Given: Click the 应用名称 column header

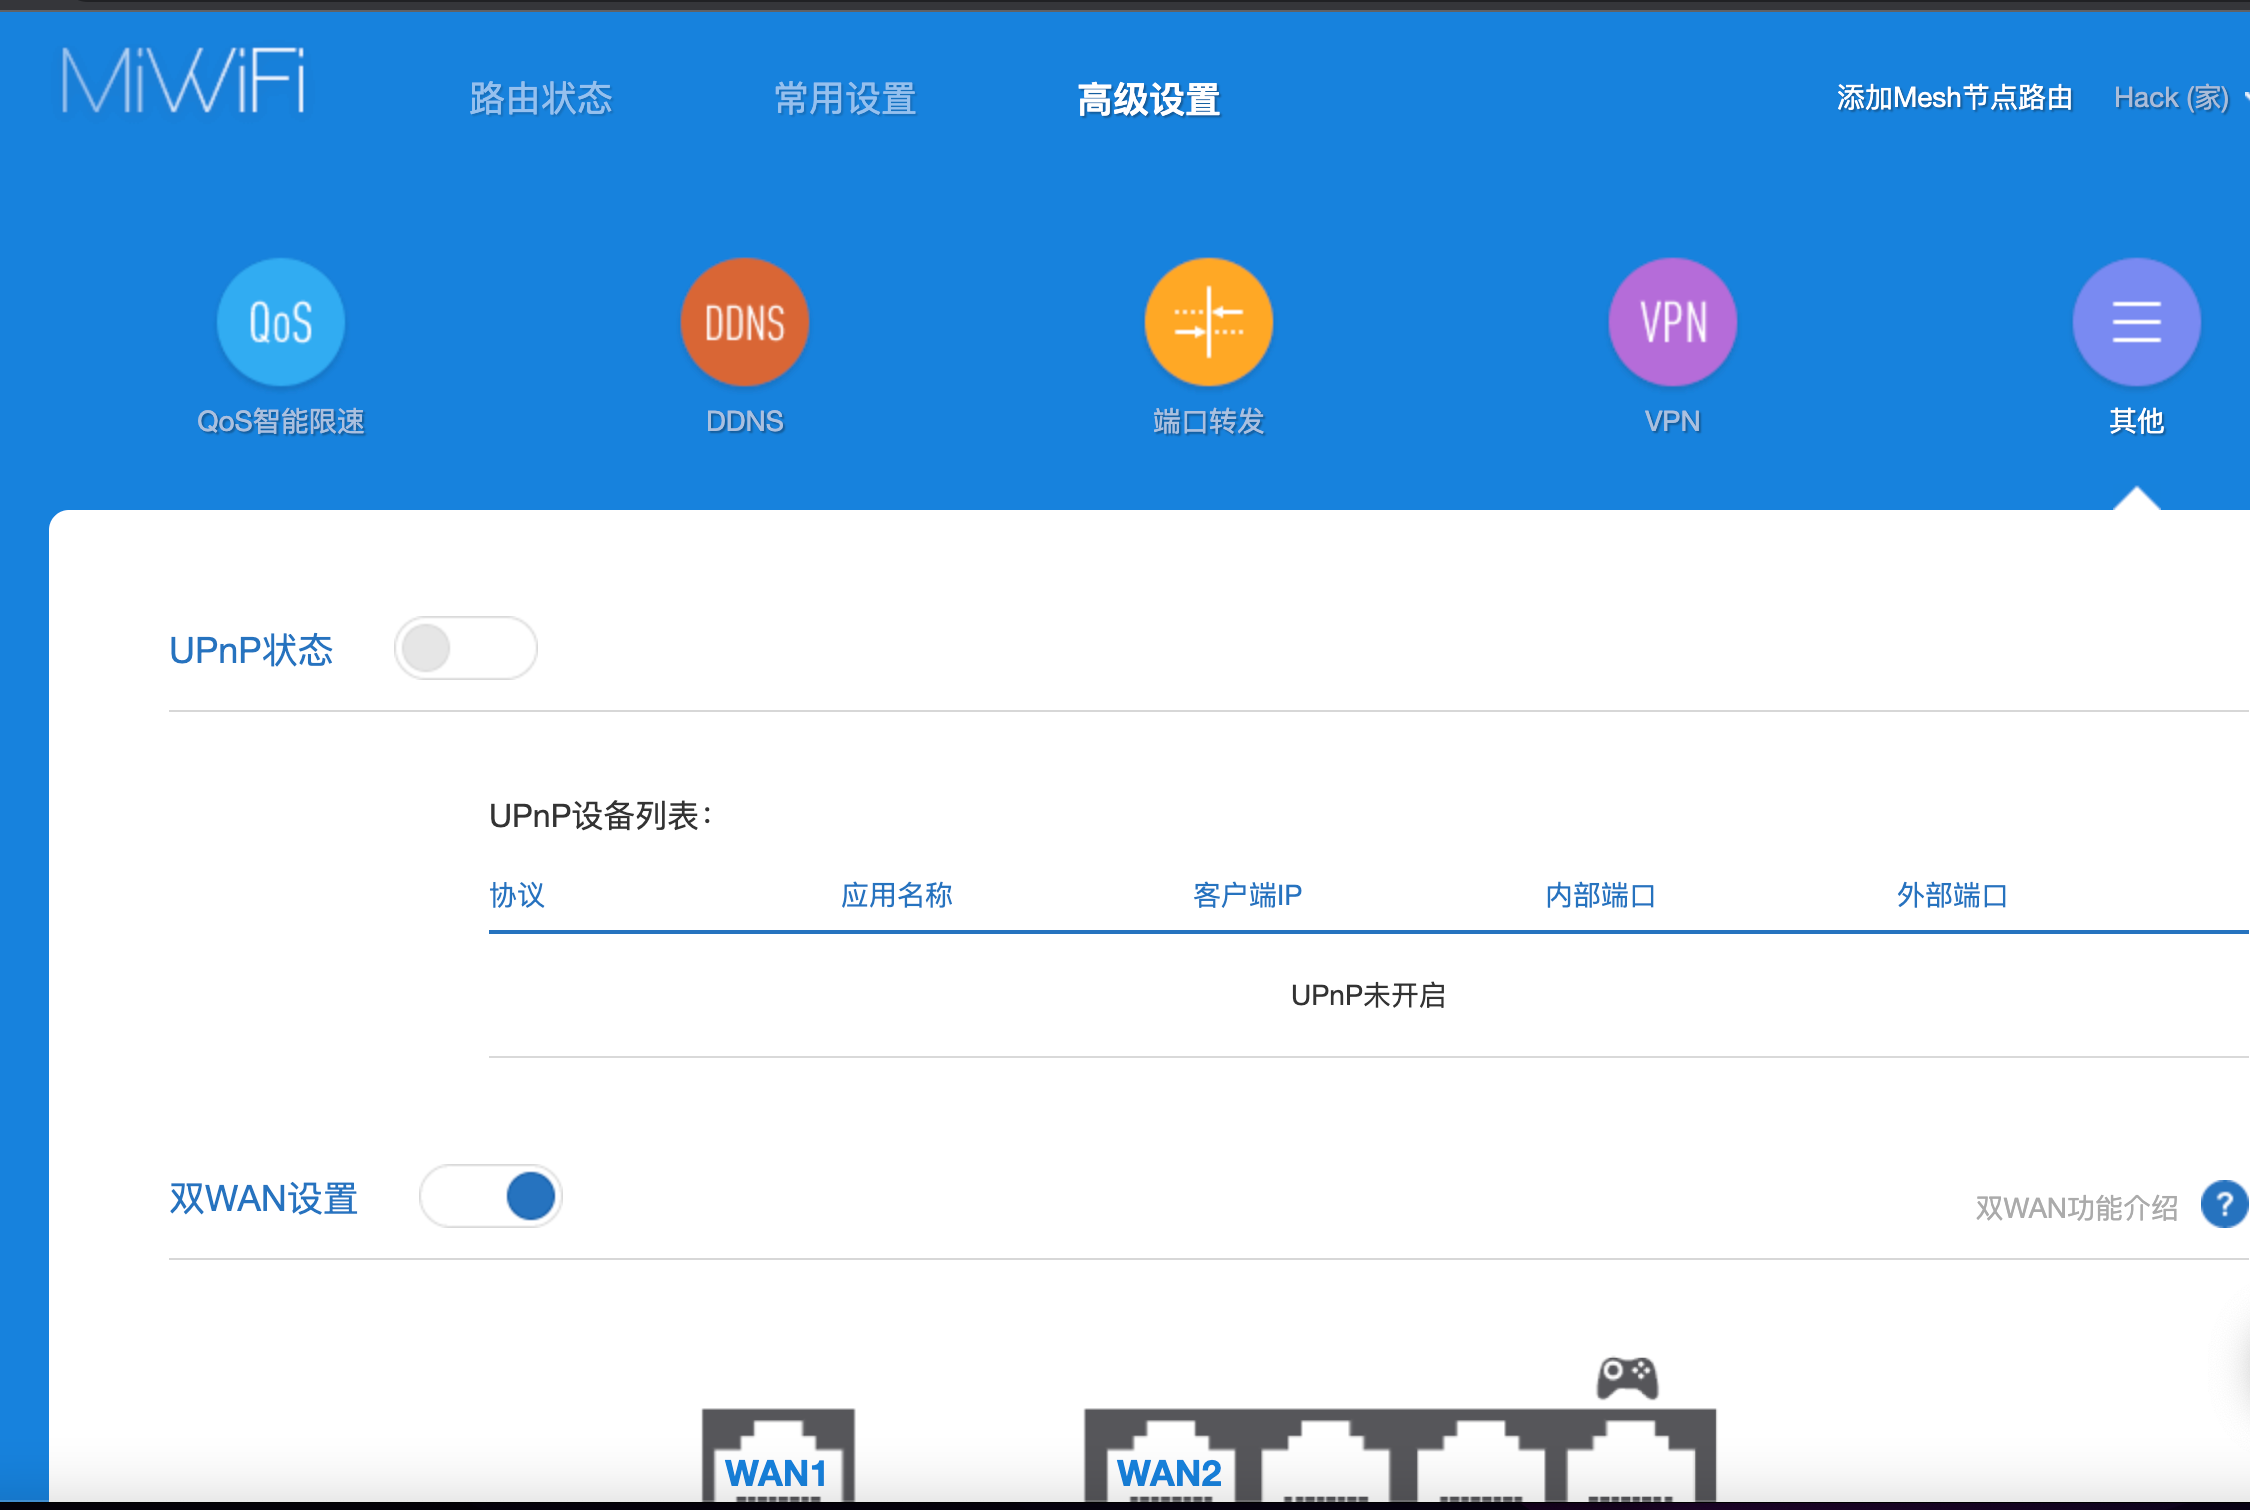Looking at the screenshot, I should (x=896, y=895).
